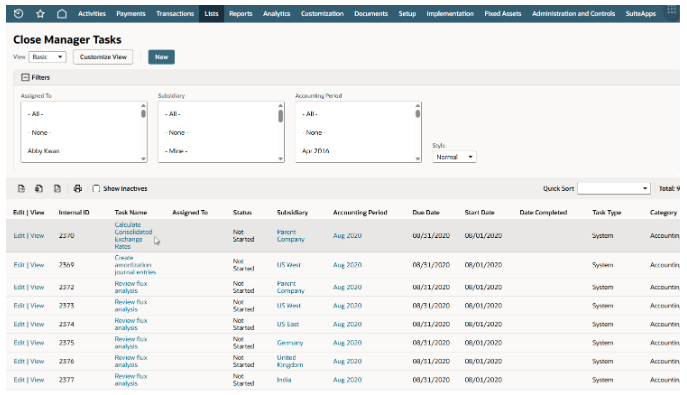Viewport: 687px width, 395px height.
Task: Open the United Kingdom subsidiary link
Action: 290,361
